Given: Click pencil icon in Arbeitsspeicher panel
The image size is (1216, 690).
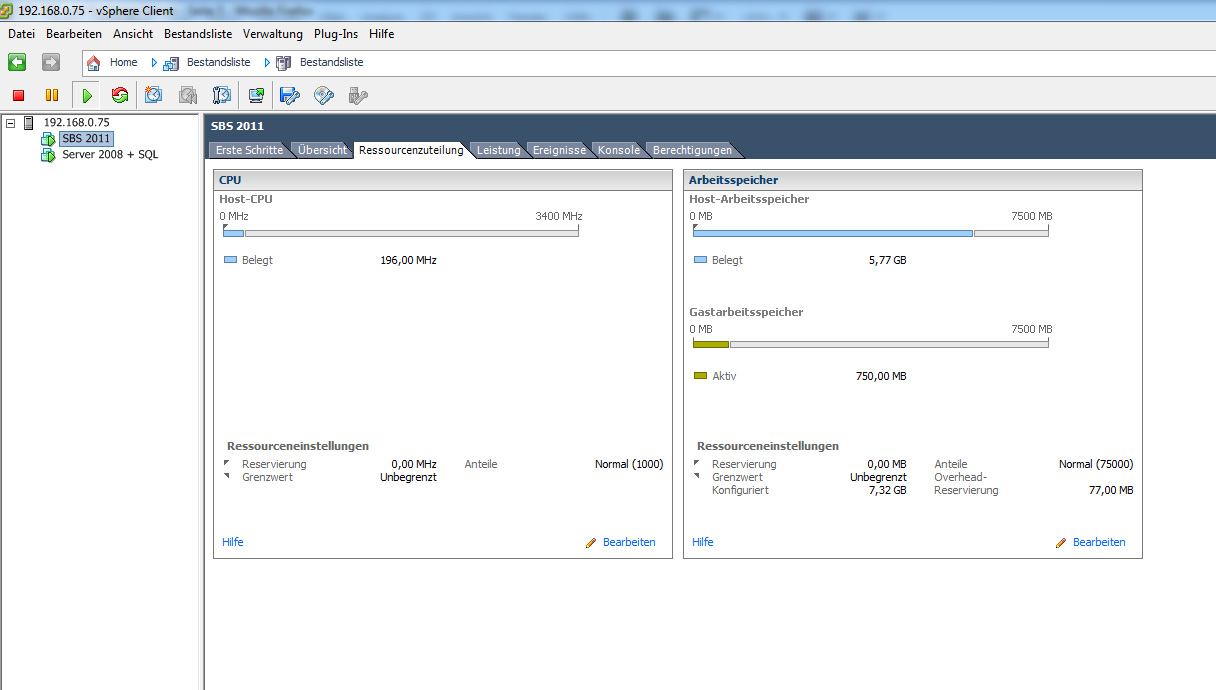Looking at the screenshot, I should [x=1061, y=543].
